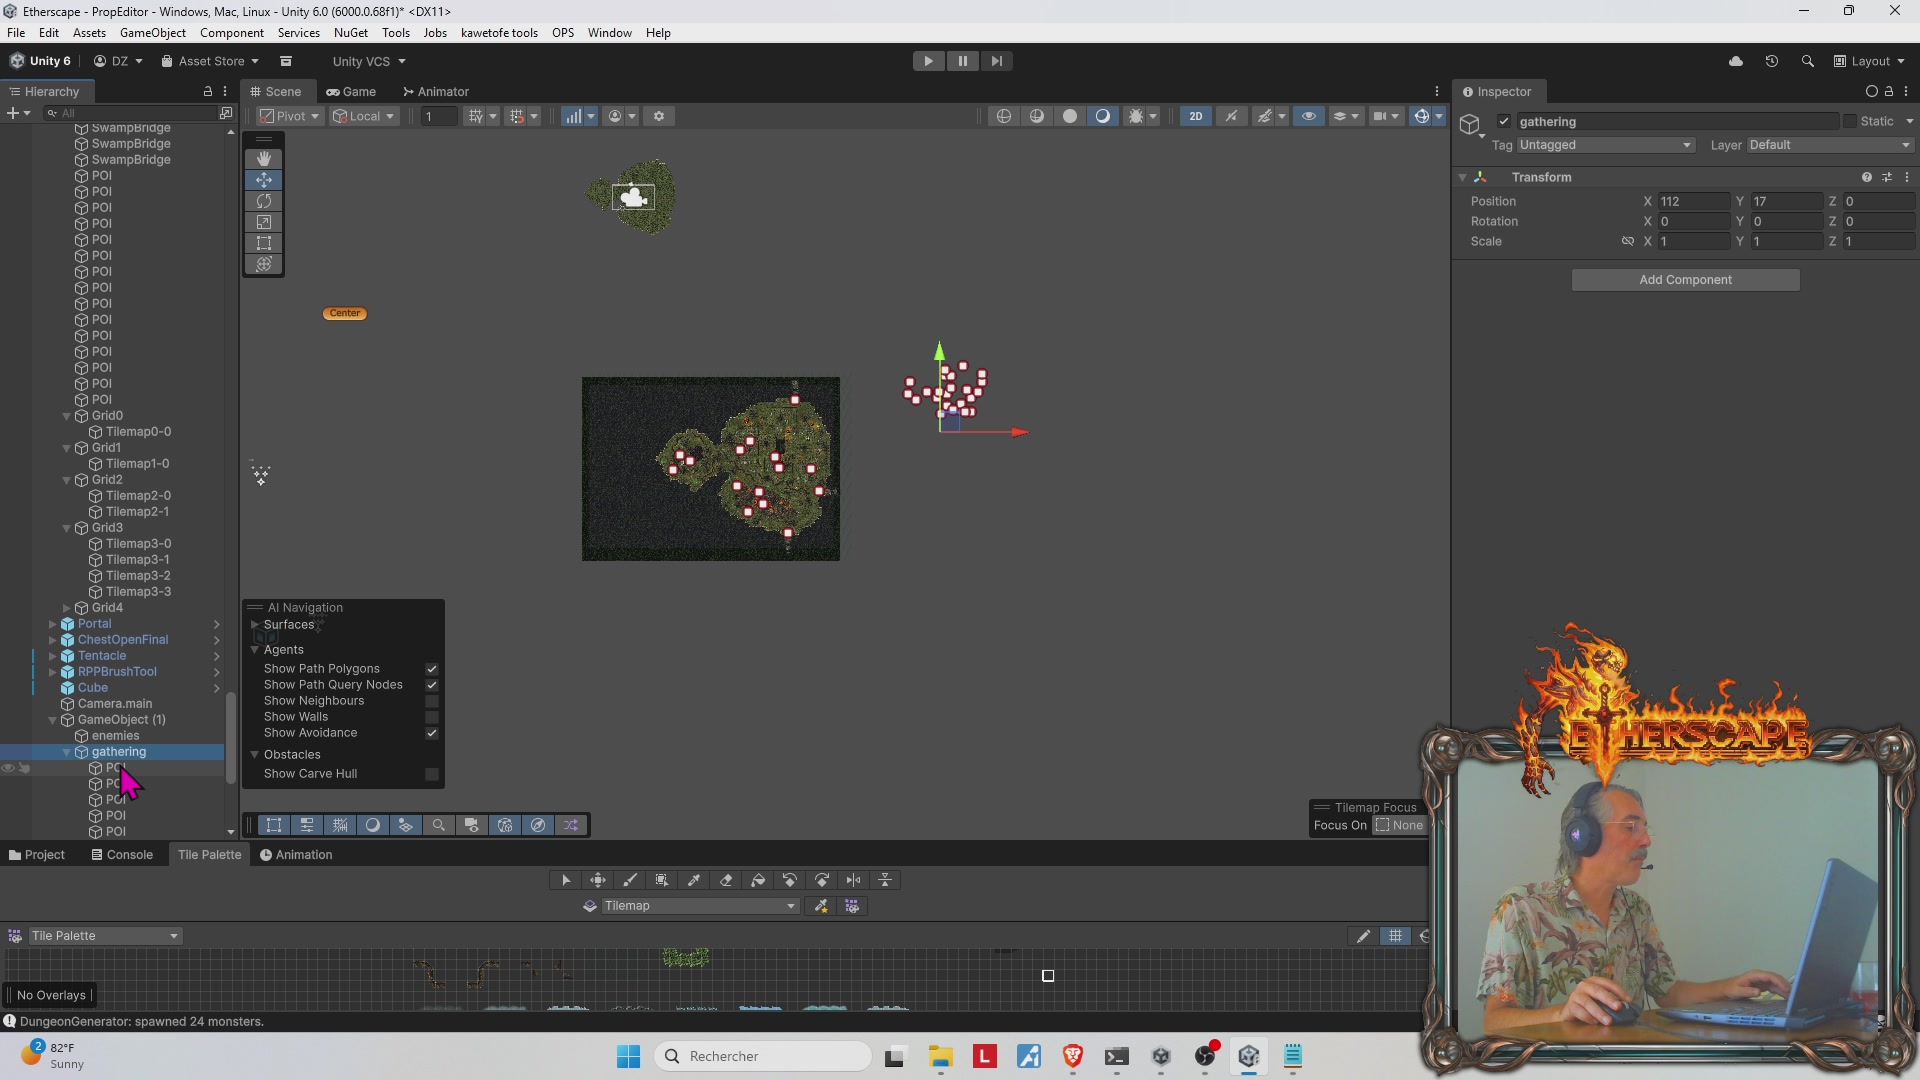Pick the tile palette Flood Fill tool
Viewport: 1920px width, 1080px height.
758,880
